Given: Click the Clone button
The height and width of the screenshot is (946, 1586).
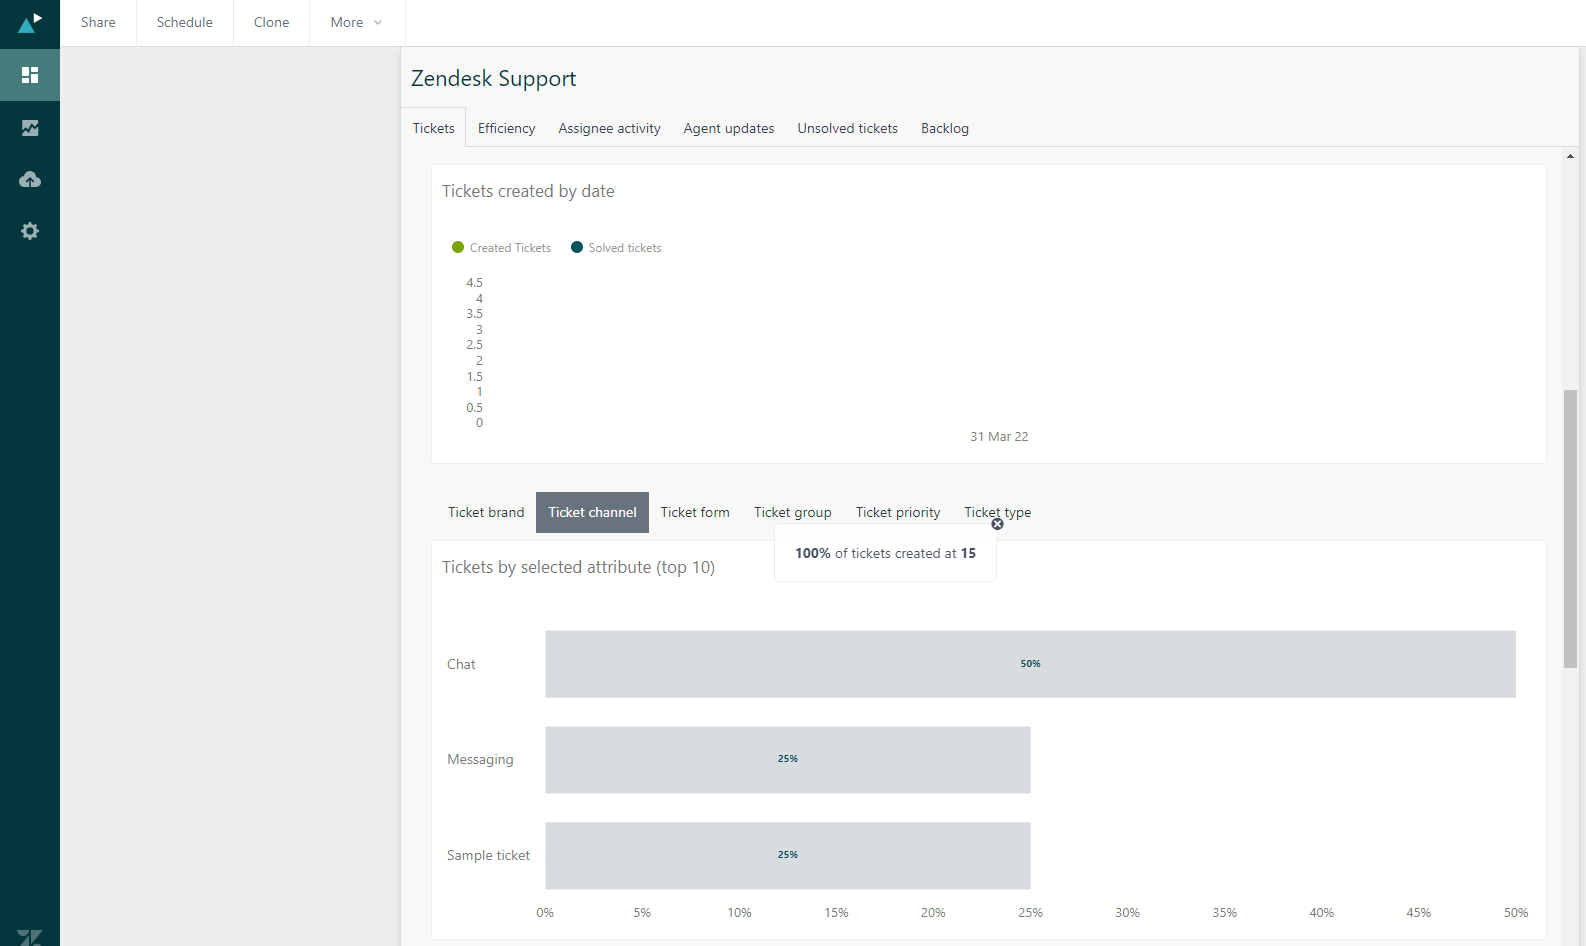Looking at the screenshot, I should tap(272, 22).
